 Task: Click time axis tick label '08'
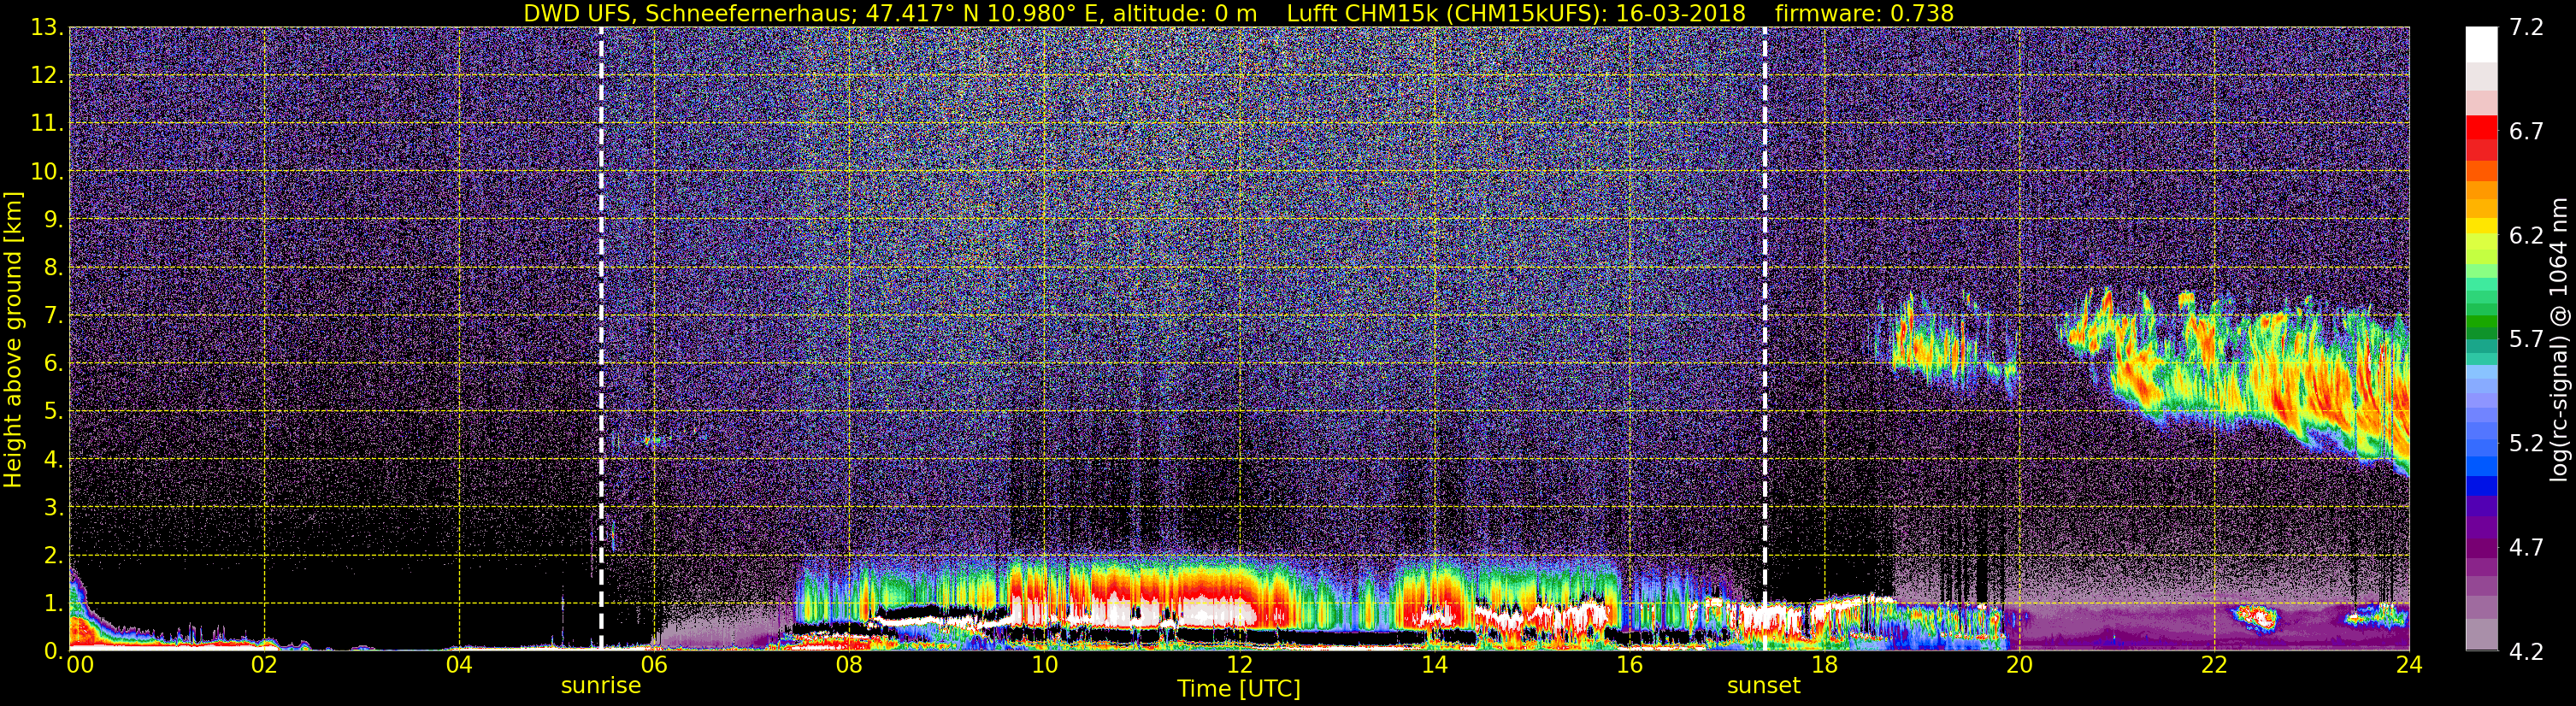coord(849,665)
